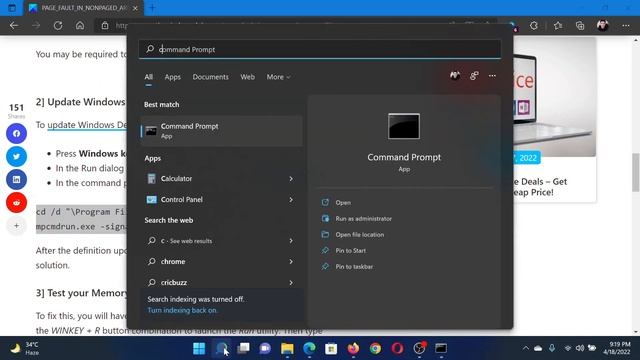Screen dimensions: 640x360
Task: Open Task View from the taskbar
Action: pyautogui.click(x=243, y=348)
